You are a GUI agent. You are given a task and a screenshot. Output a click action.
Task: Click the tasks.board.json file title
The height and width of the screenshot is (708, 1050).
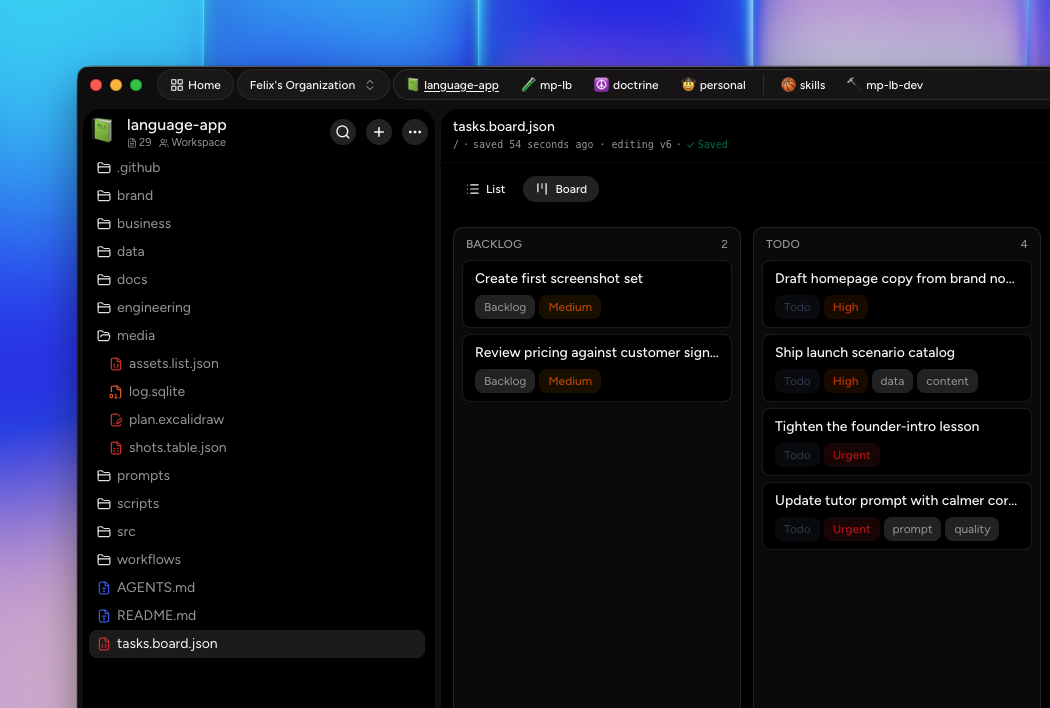(x=504, y=127)
